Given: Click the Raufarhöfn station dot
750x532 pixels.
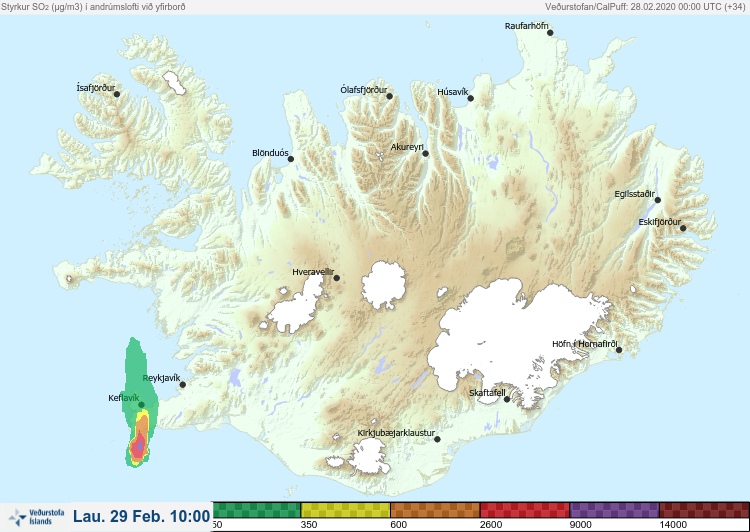Looking at the screenshot, I should 550,33.
